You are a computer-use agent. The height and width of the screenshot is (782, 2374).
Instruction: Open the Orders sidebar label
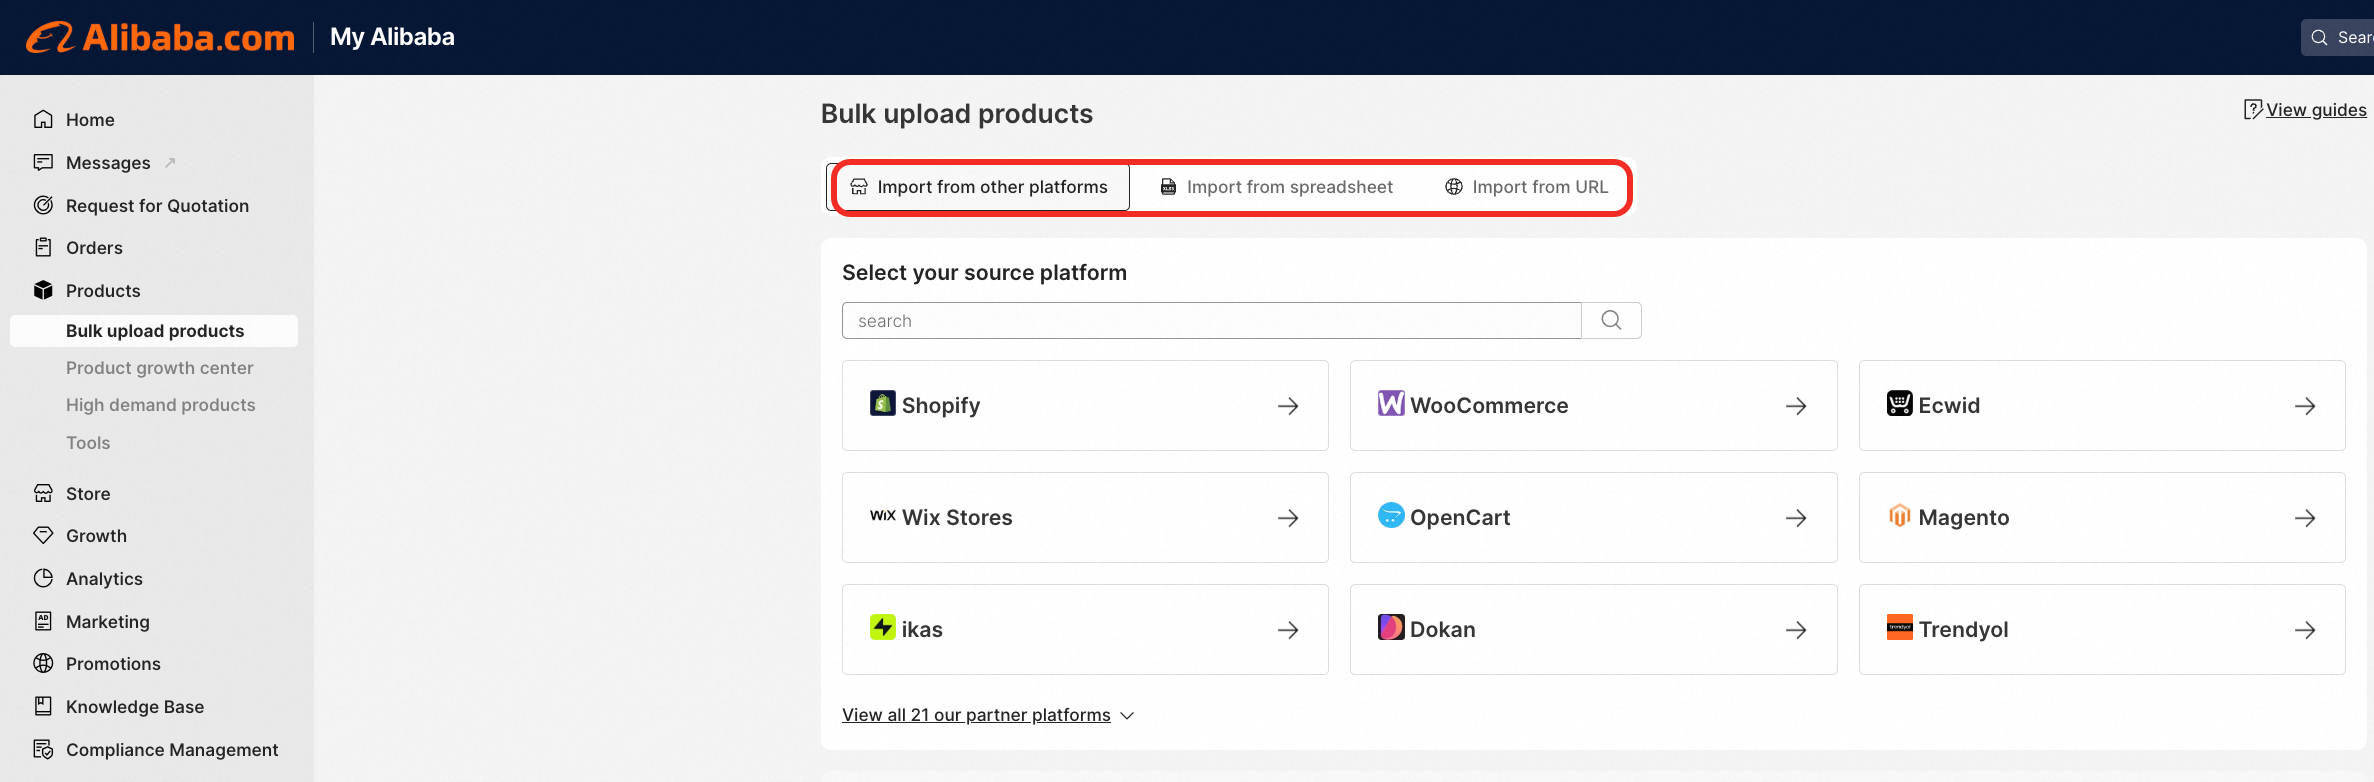click(94, 248)
